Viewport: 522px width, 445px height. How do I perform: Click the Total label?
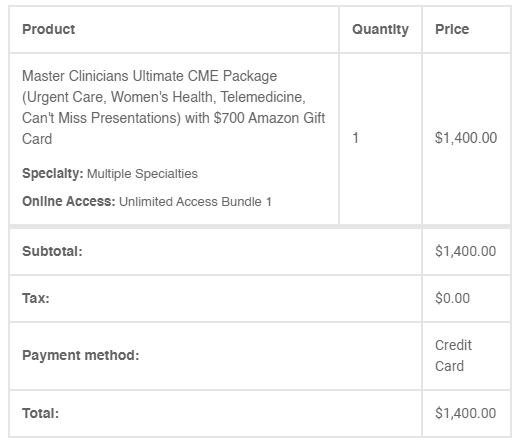pos(40,413)
